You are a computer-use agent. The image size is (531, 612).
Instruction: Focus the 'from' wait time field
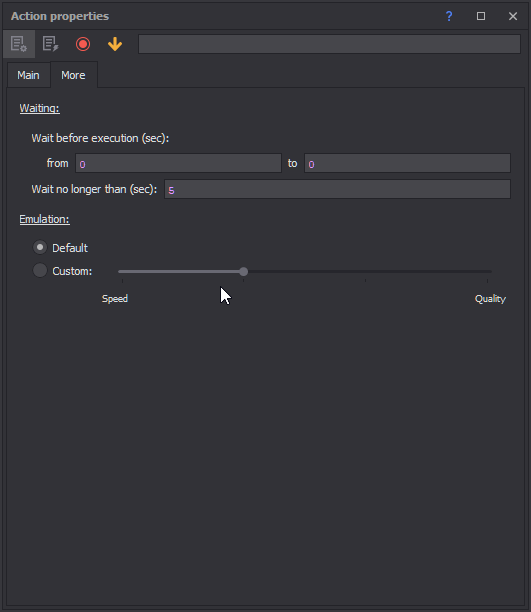[178, 163]
